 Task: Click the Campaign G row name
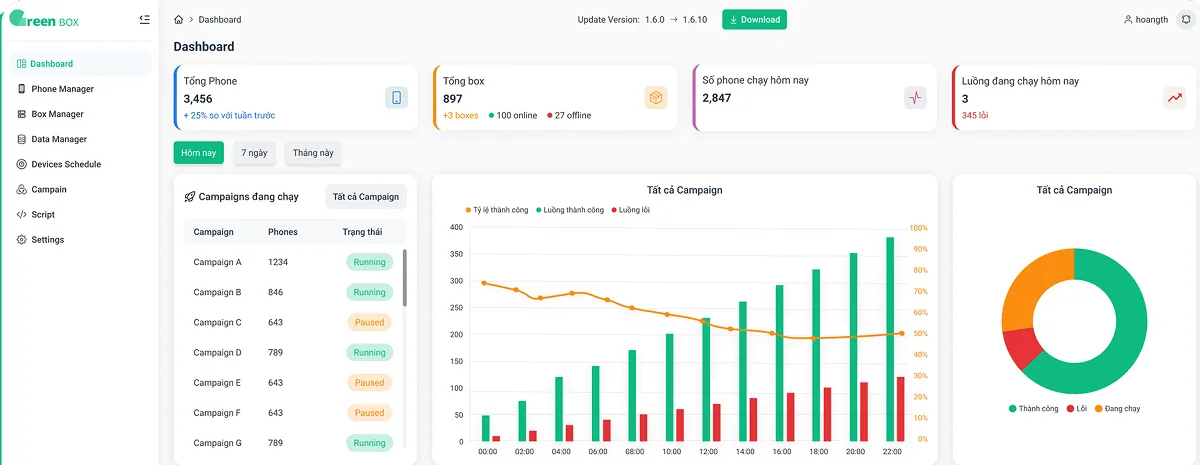[x=217, y=443]
